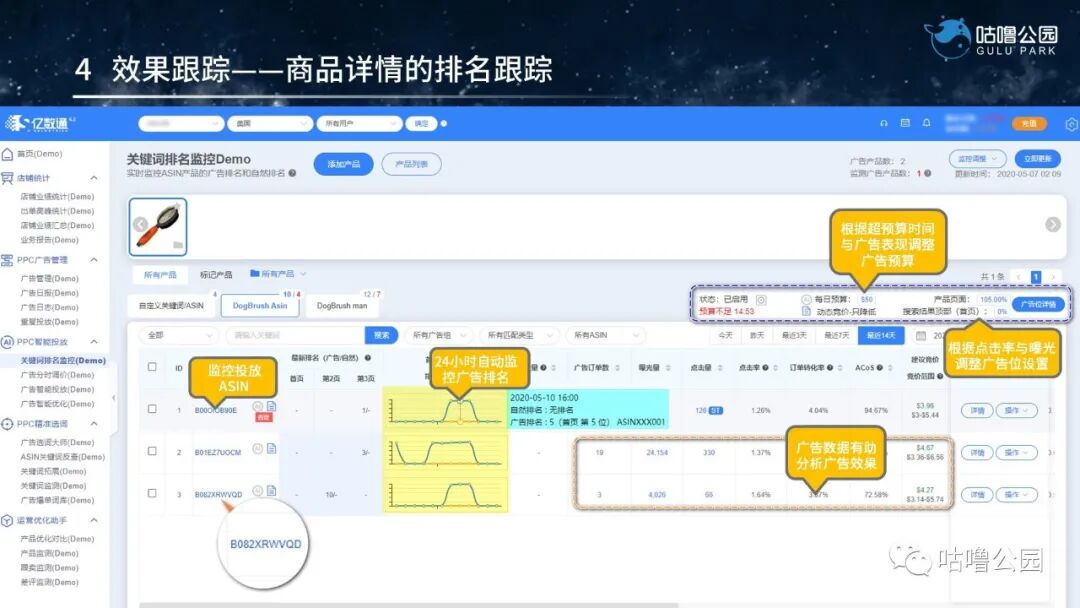Check the header checkbox to select all rows

coord(153,365)
